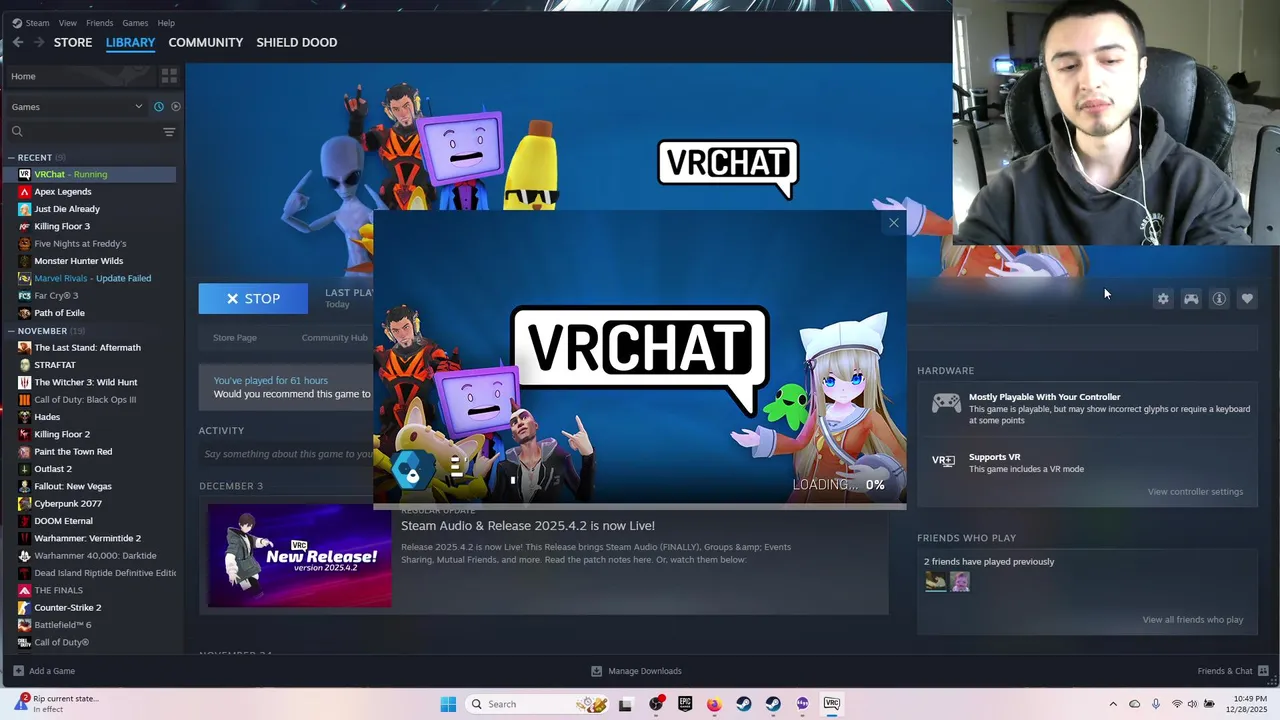Open Steam Audio & Release 2025.4.2 post
Screen dimensions: 1280x720
coord(528,526)
